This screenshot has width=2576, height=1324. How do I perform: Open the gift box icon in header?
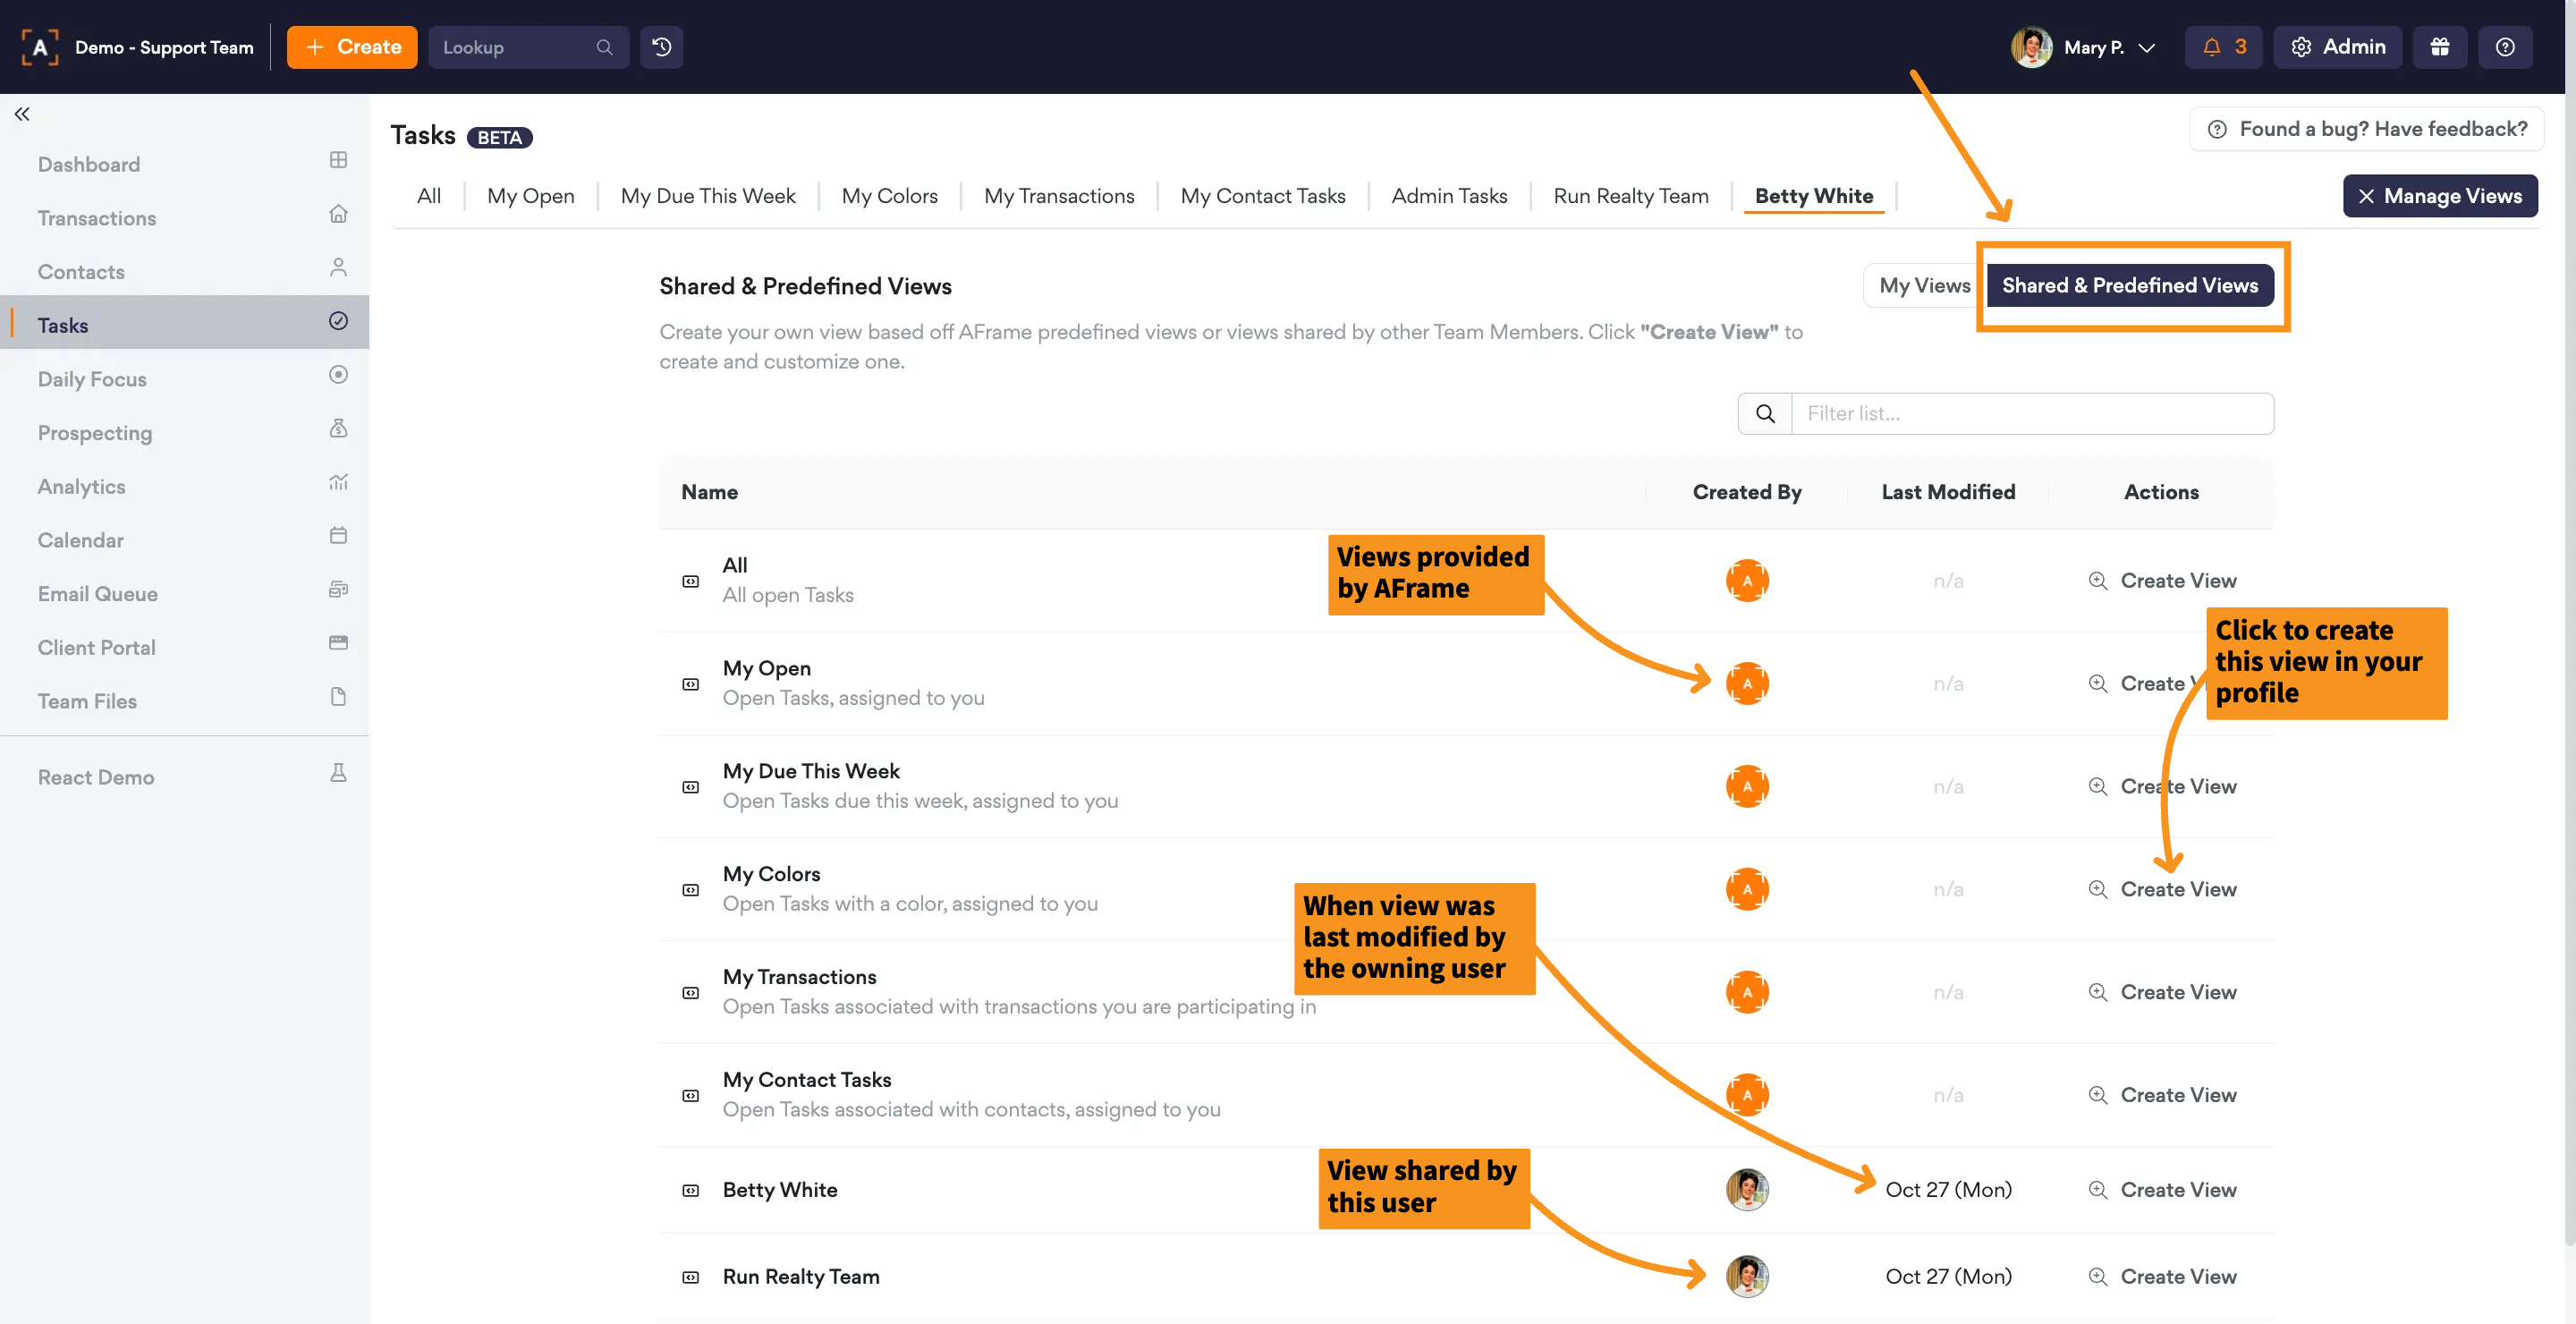pos(2439,47)
